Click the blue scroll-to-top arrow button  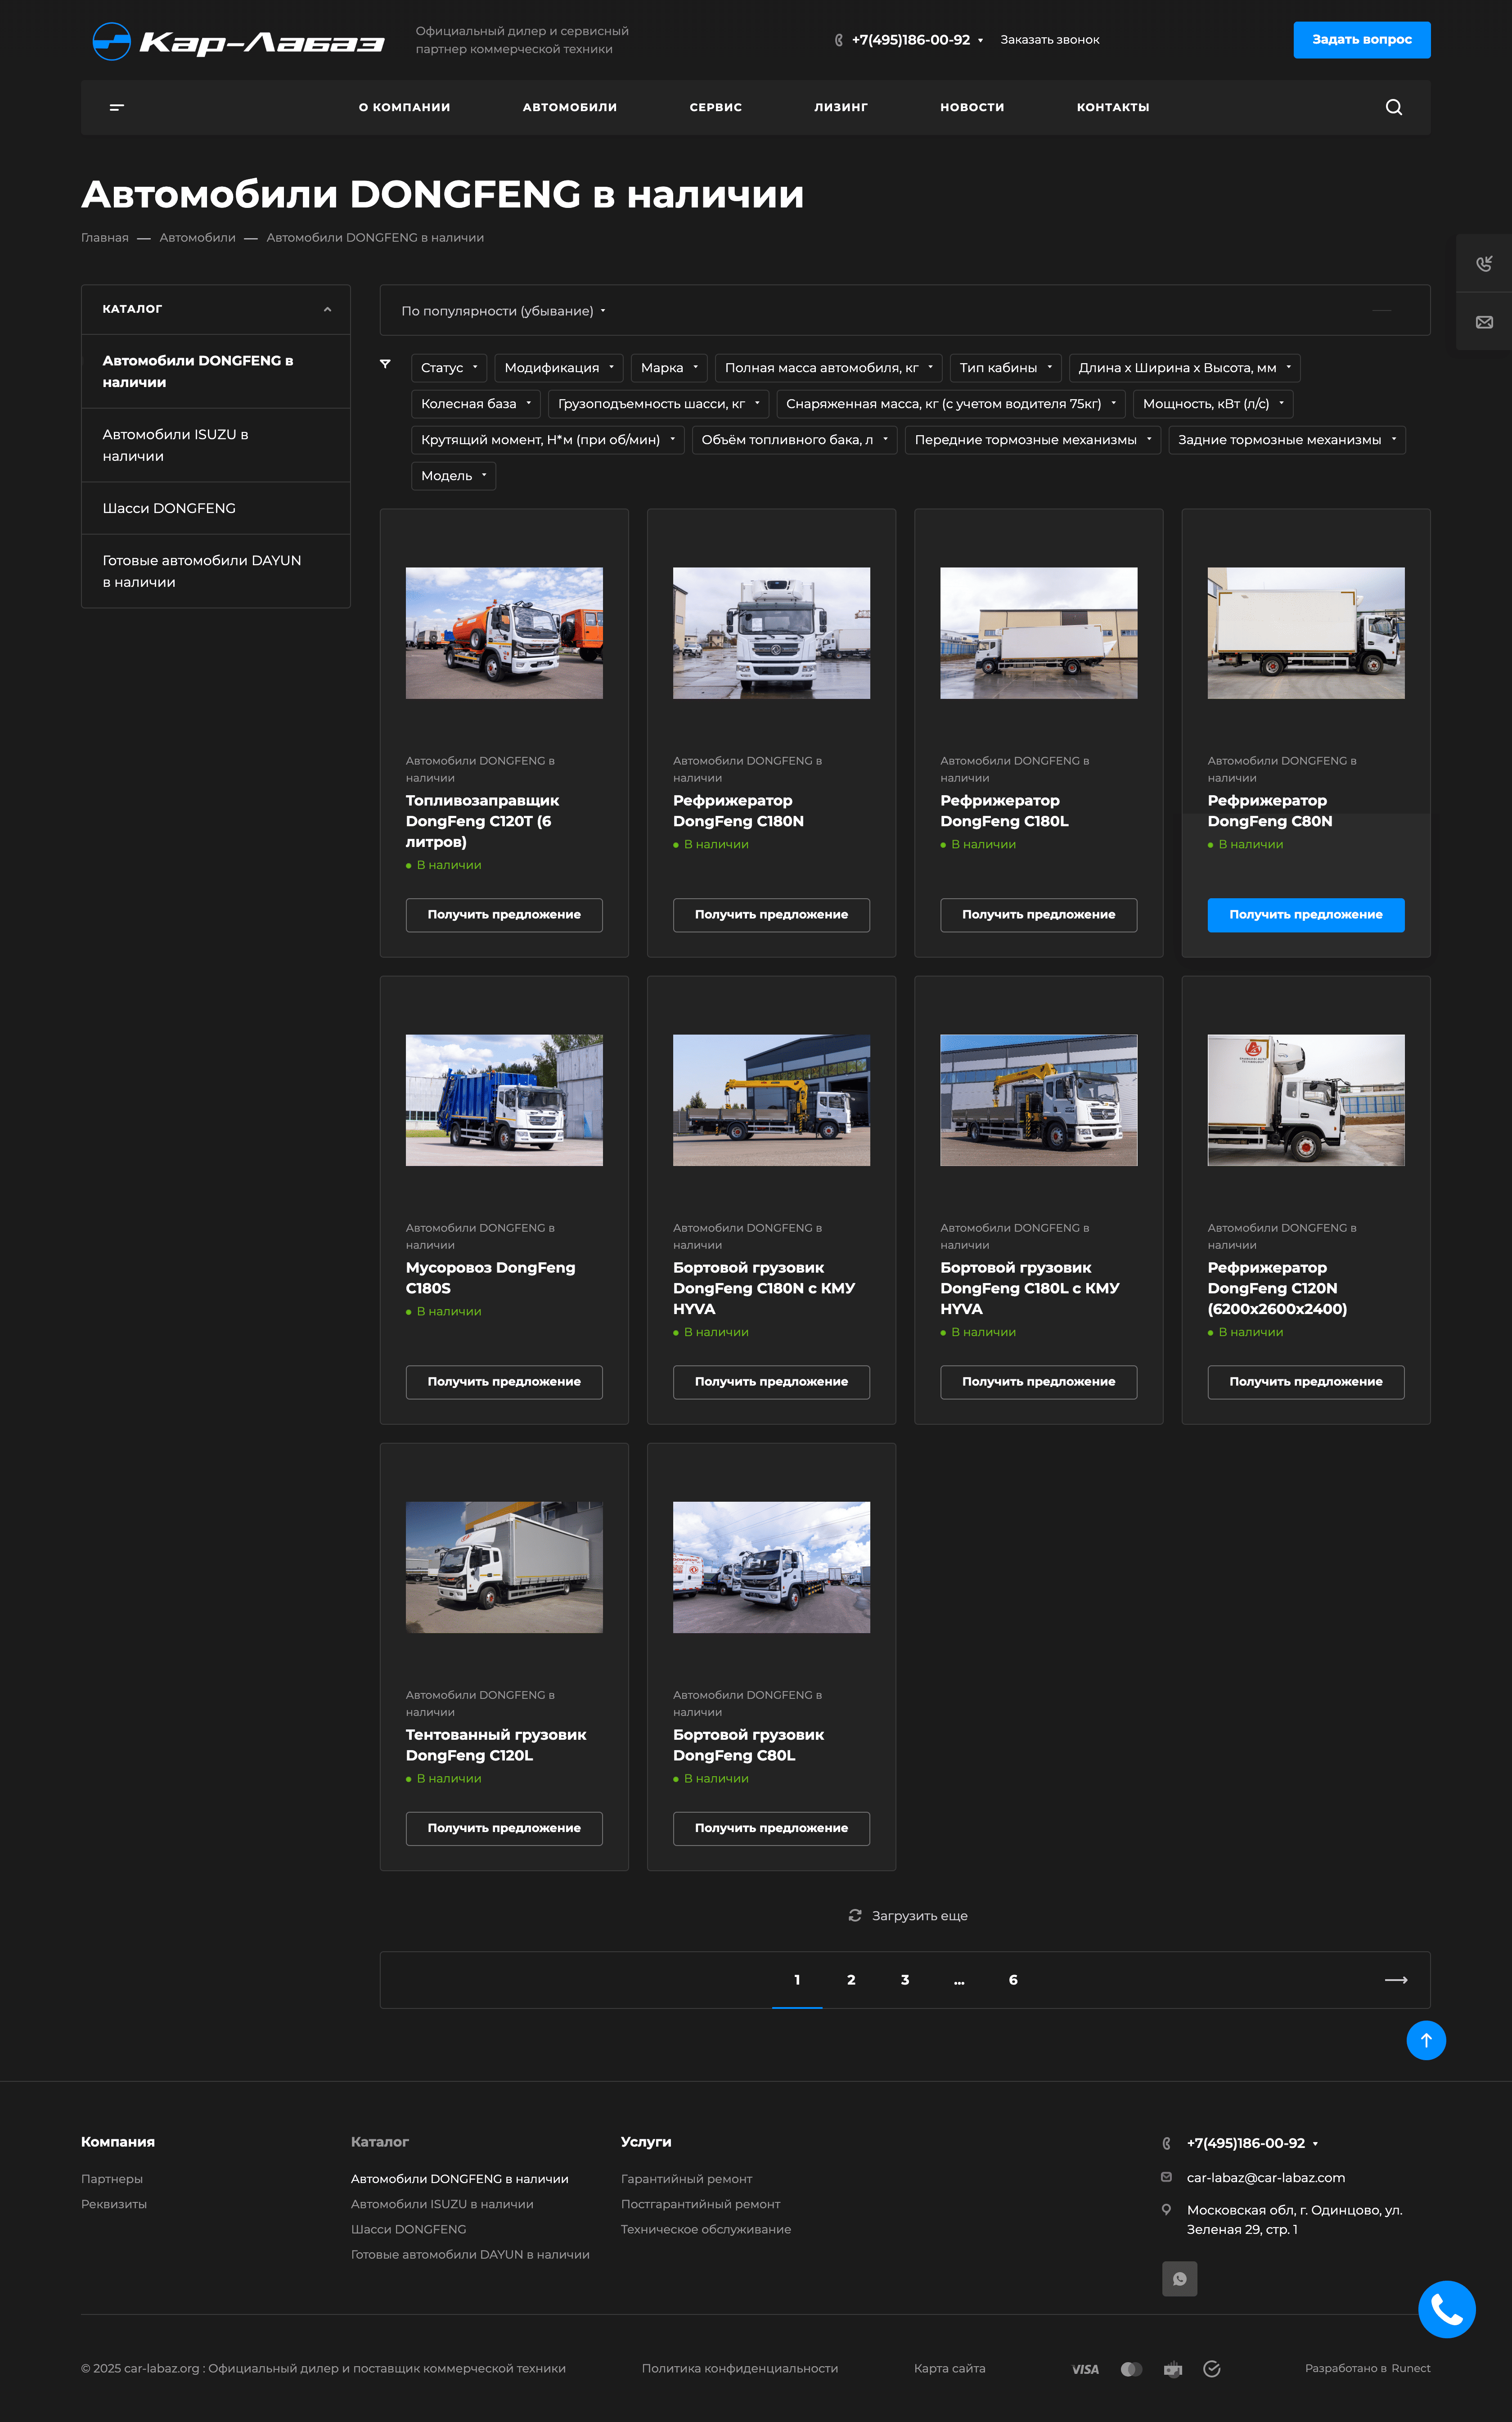point(1426,2040)
